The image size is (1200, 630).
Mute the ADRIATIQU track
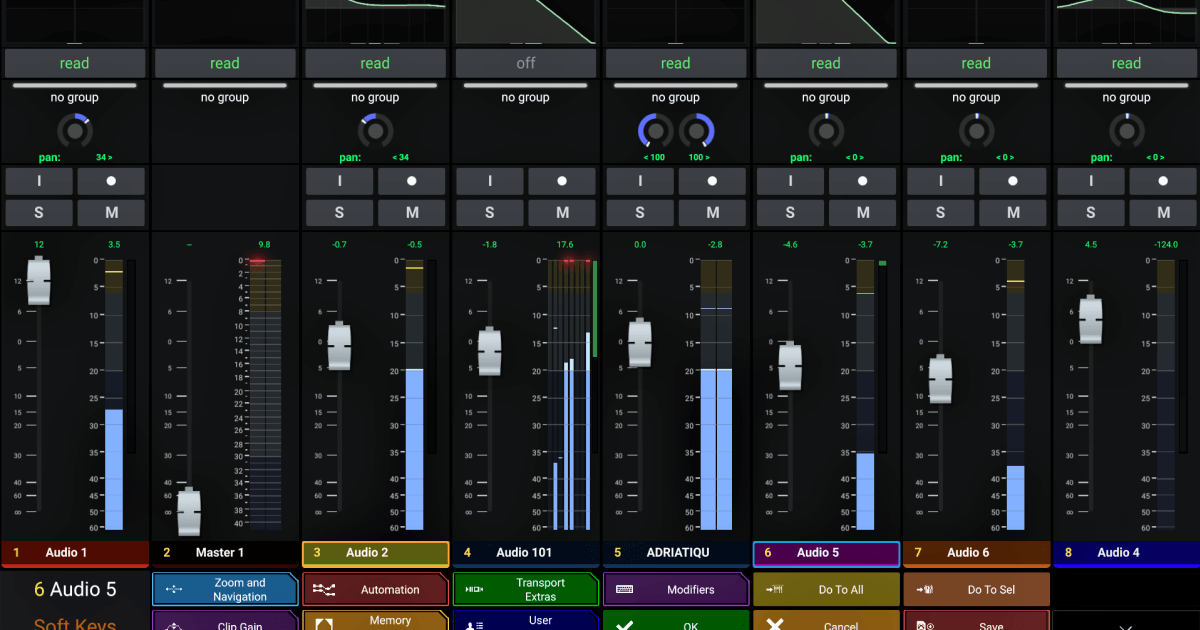[712, 212]
